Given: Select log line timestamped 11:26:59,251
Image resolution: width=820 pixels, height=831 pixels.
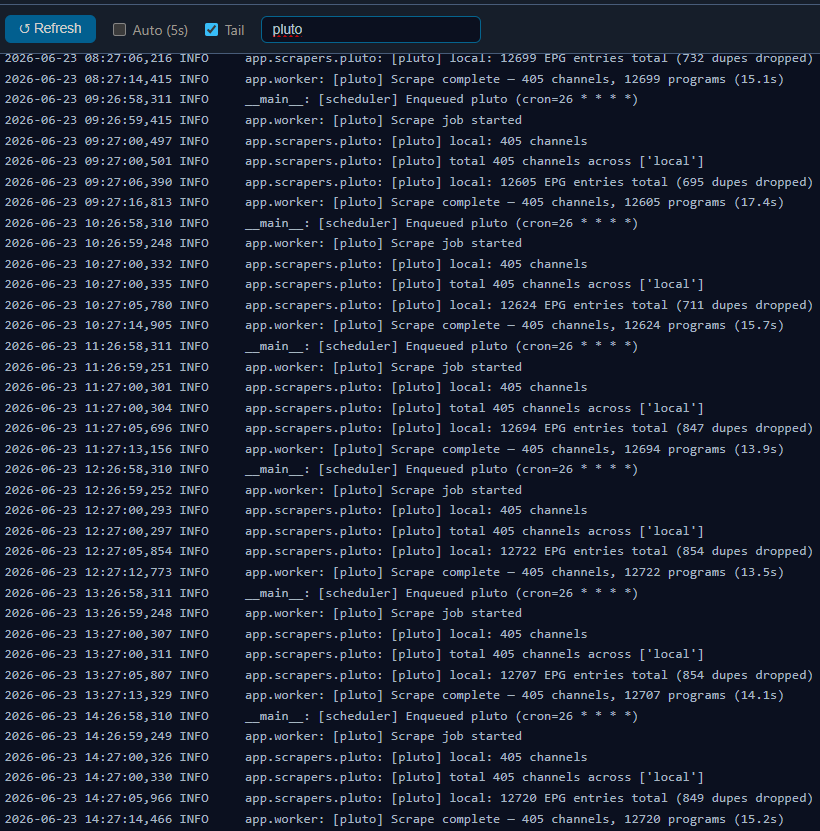Looking at the screenshot, I should (x=263, y=367).
